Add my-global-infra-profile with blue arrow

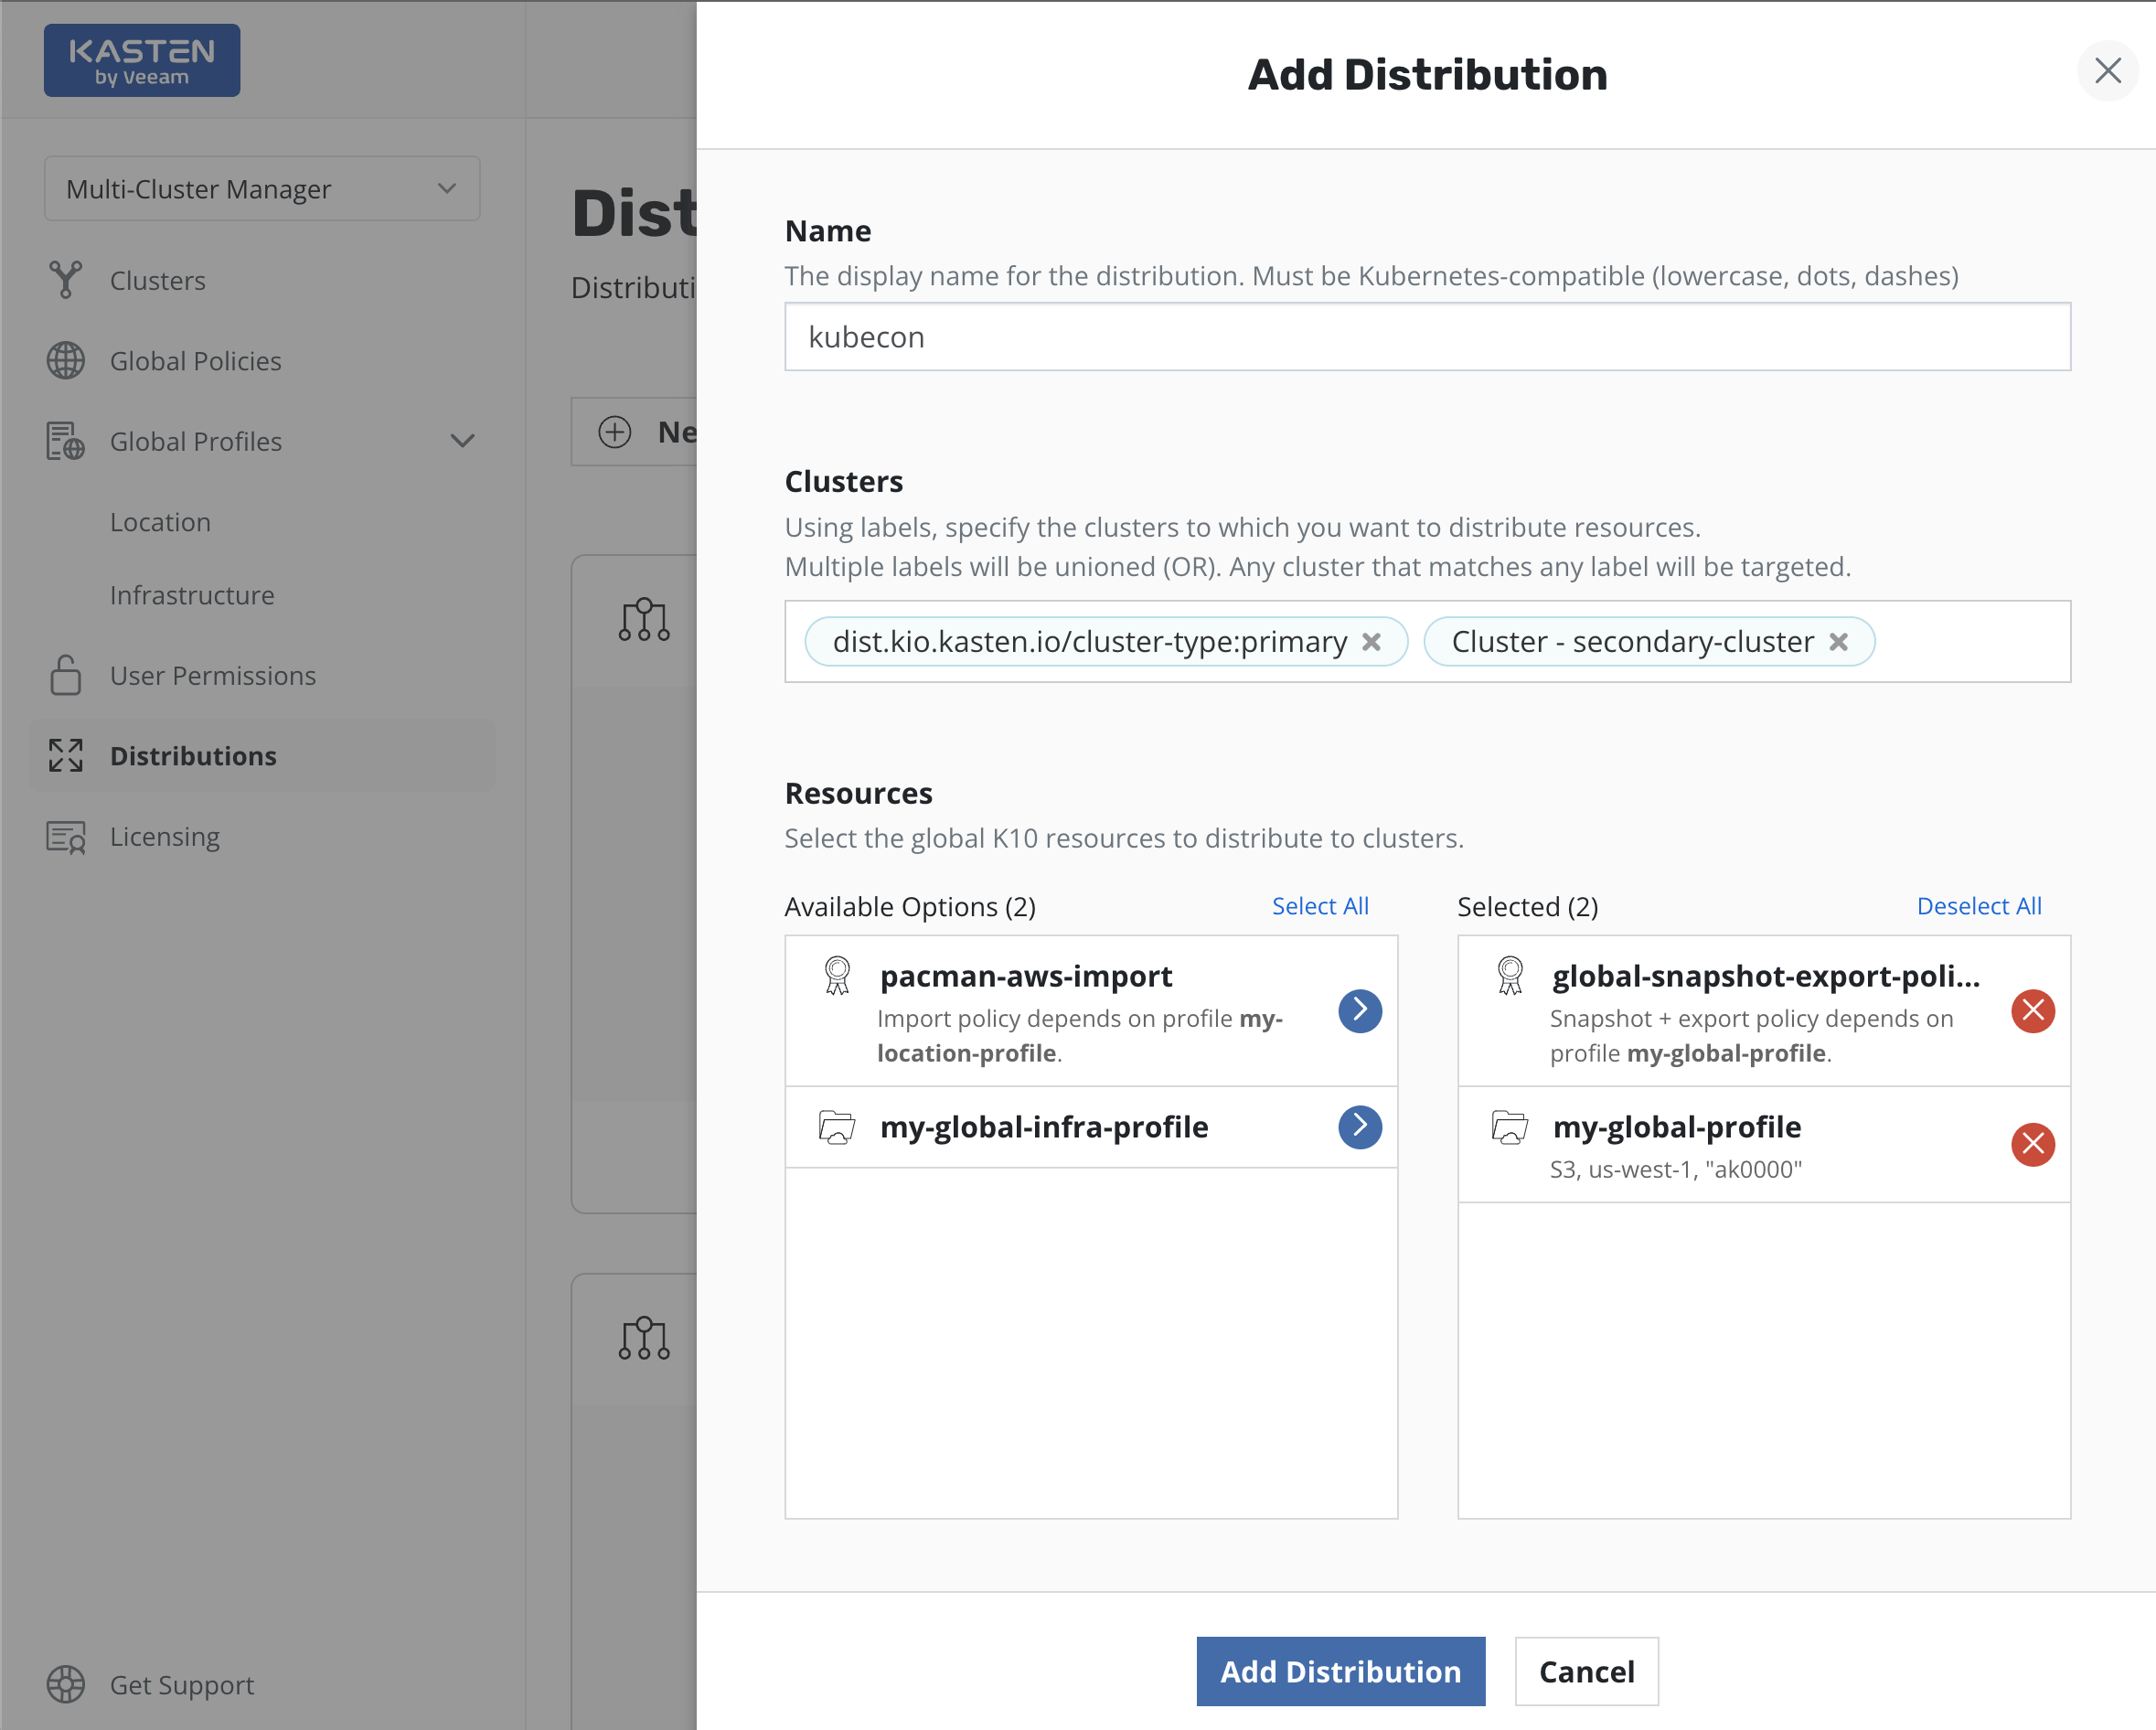[x=1359, y=1127]
